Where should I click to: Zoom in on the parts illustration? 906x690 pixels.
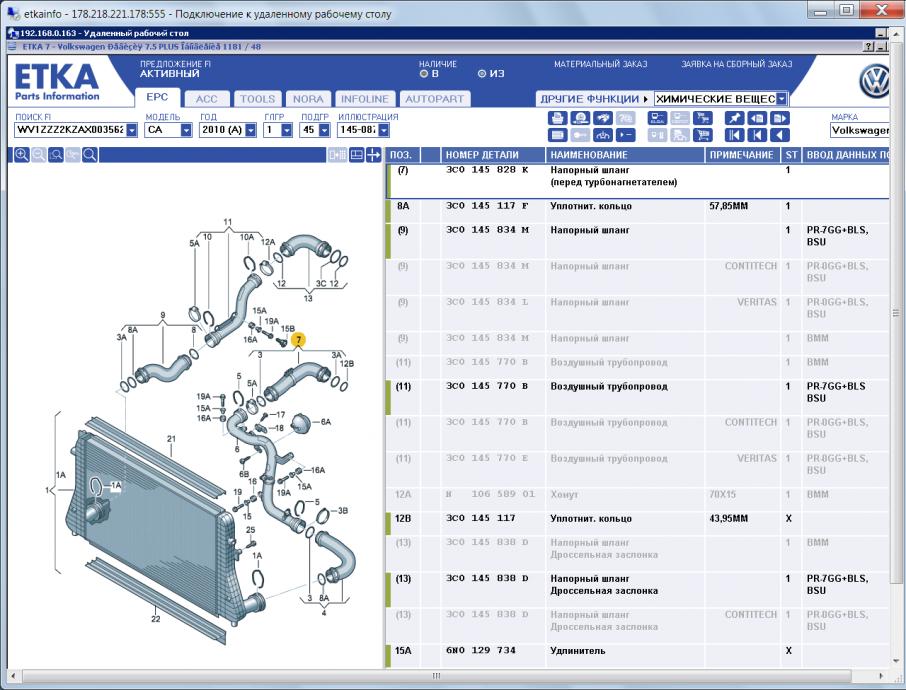coord(21,155)
